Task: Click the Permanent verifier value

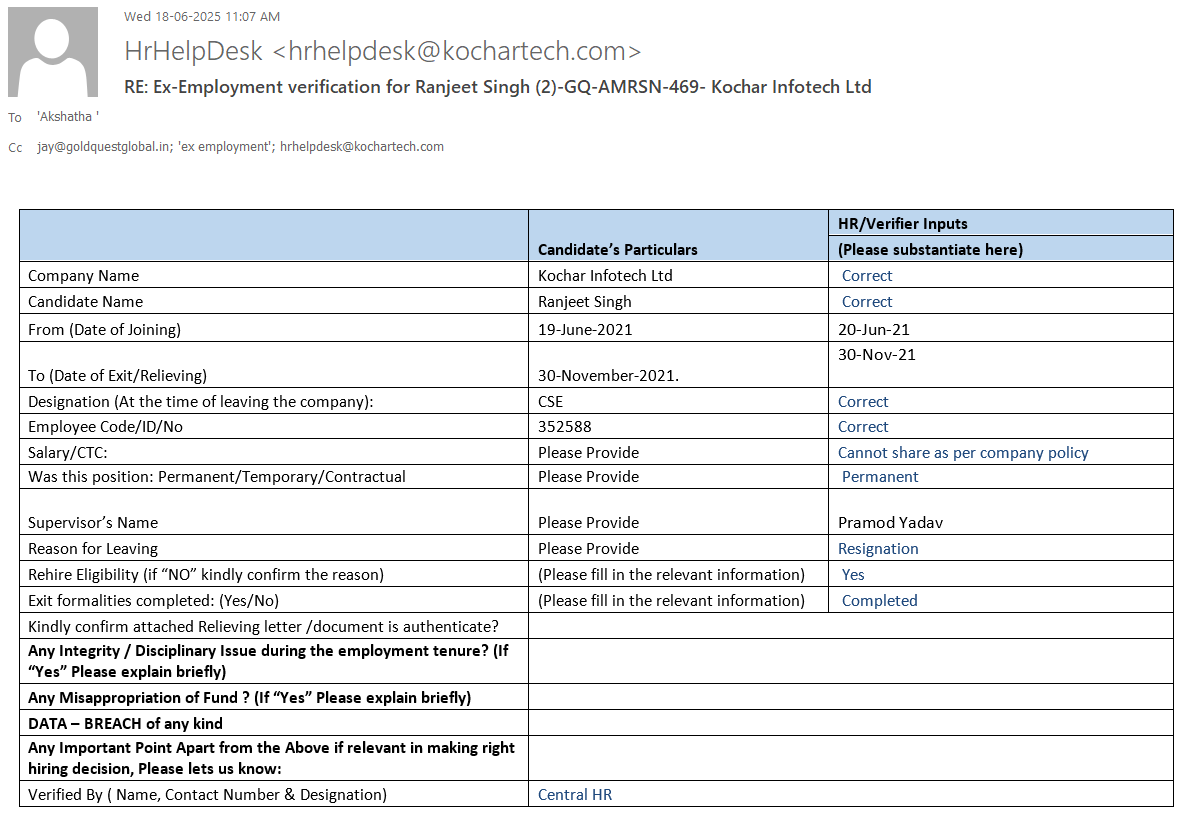Action: click(880, 477)
